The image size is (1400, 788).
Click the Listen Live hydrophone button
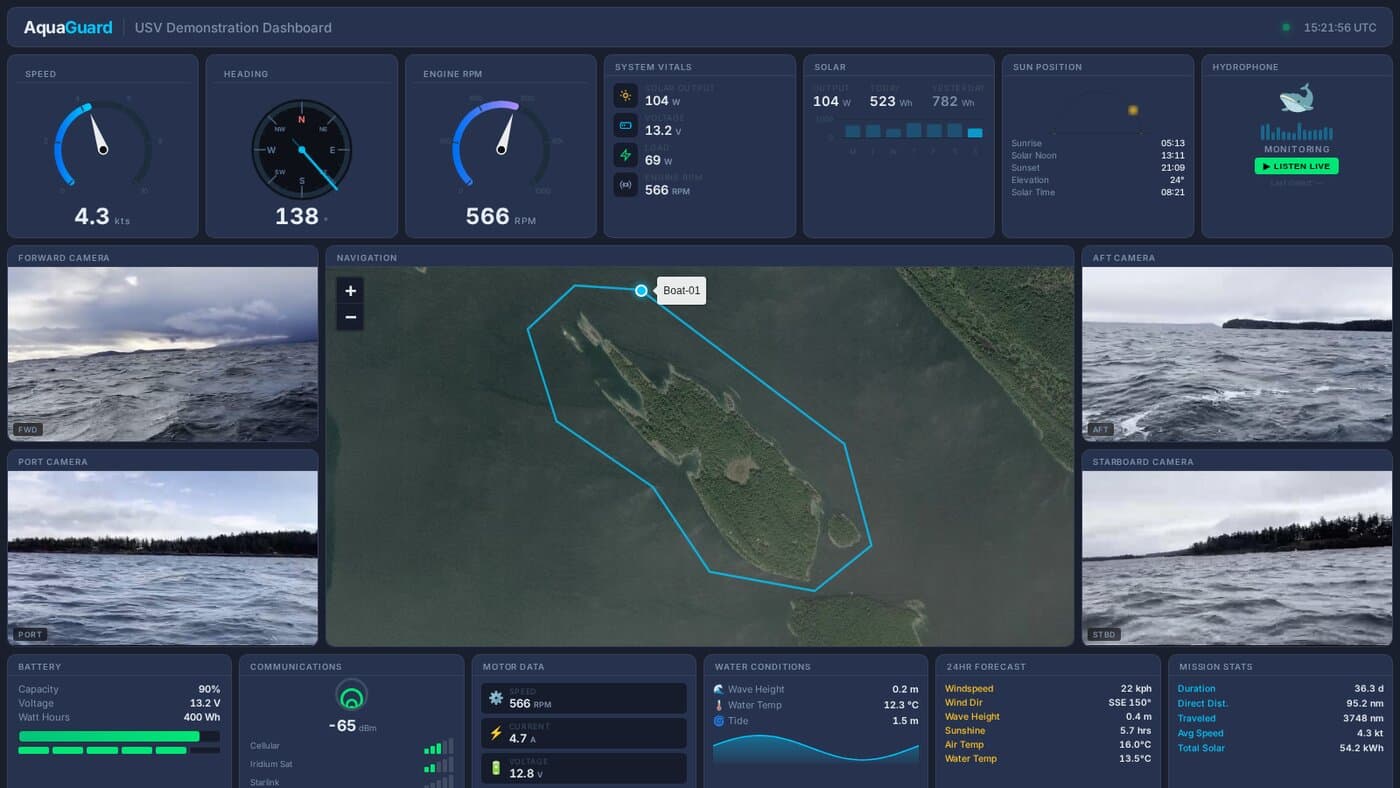click(x=1296, y=166)
